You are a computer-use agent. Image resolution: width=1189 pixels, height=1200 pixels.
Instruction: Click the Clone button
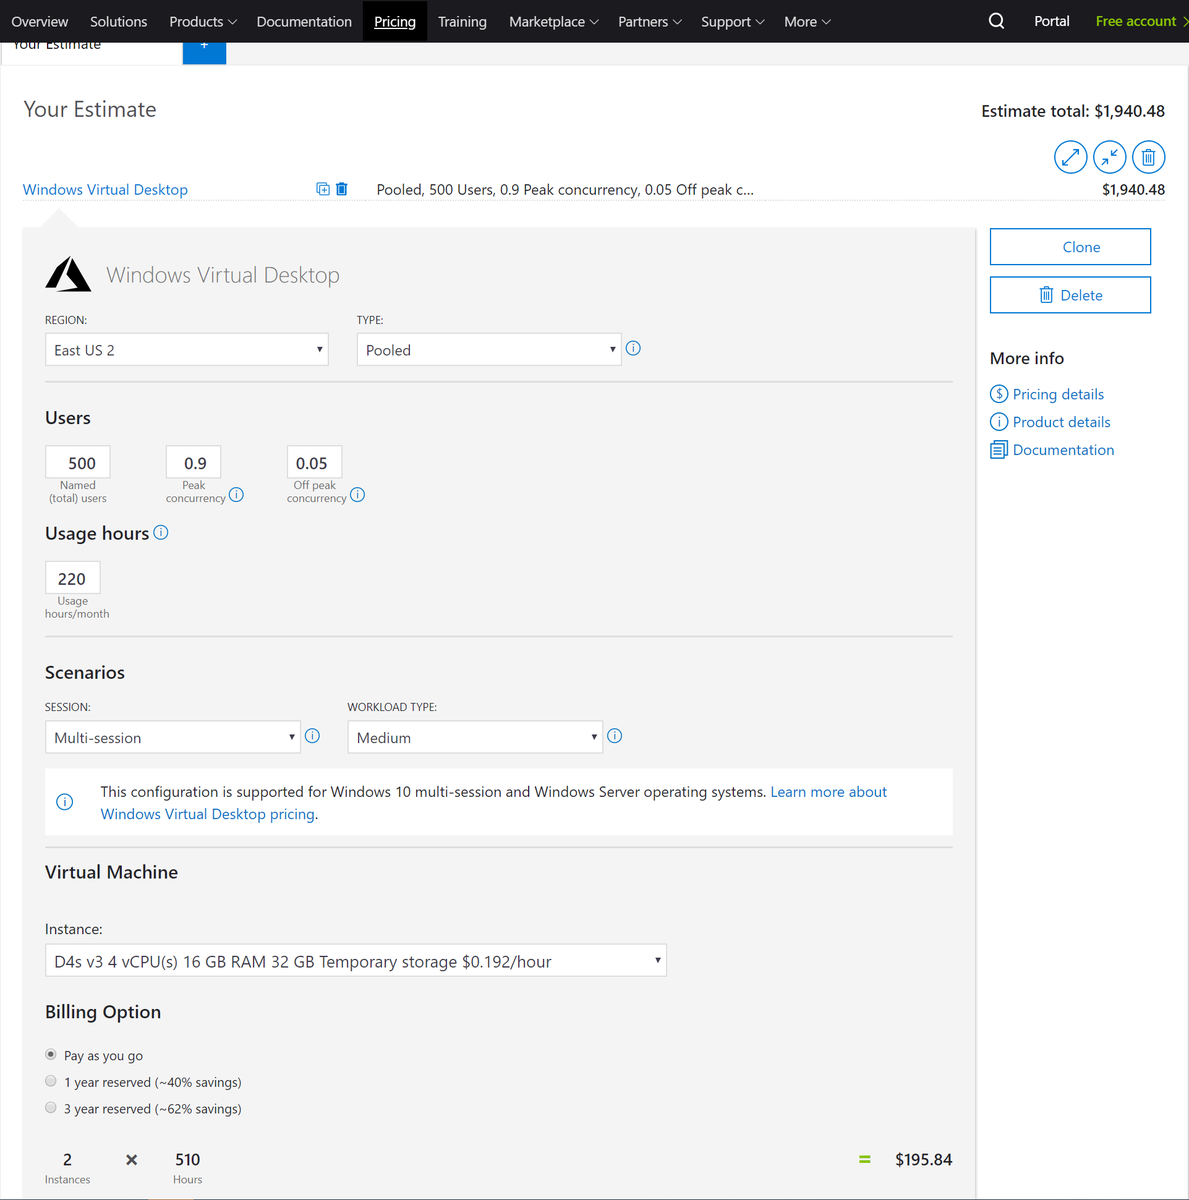(x=1070, y=247)
